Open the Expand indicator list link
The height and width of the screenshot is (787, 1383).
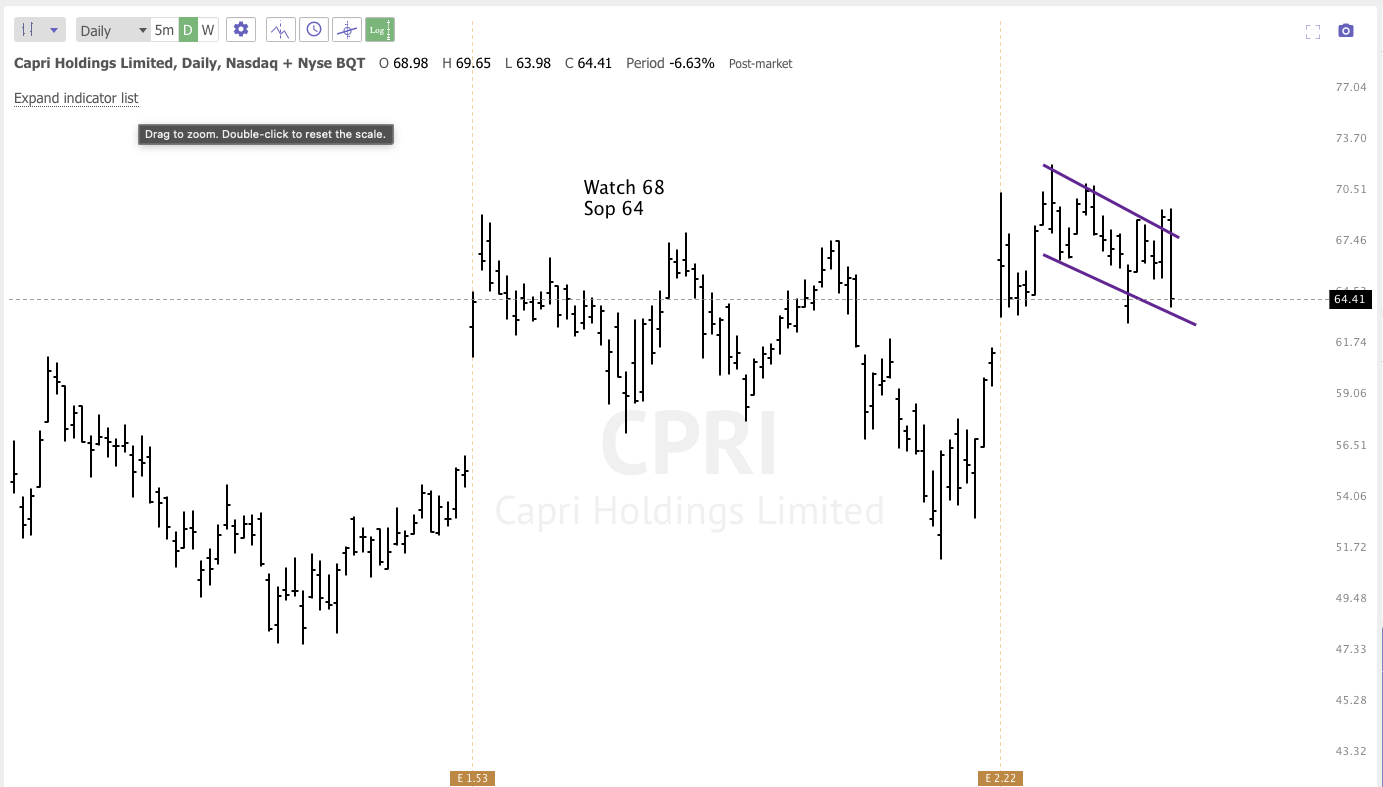(x=75, y=98)
